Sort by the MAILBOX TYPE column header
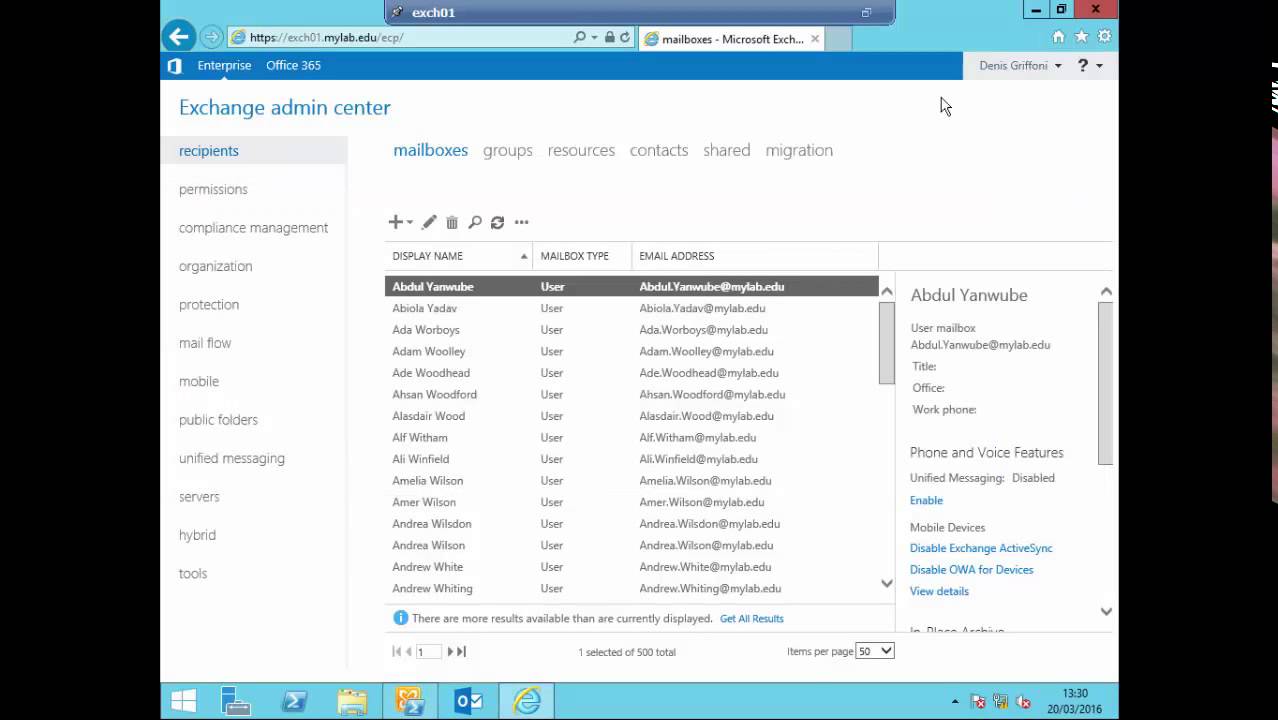Screen dimensions: 1278x720 [x=582, y=256]
